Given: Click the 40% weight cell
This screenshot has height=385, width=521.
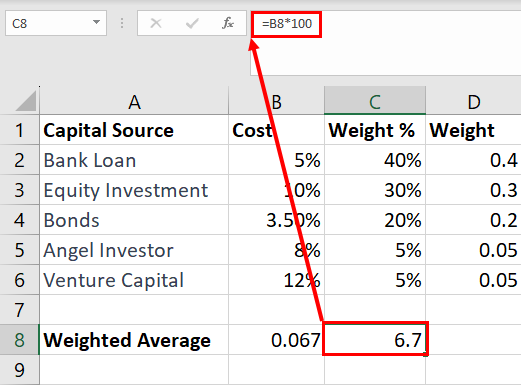Looking at the screenshot, I should point(375,160).
